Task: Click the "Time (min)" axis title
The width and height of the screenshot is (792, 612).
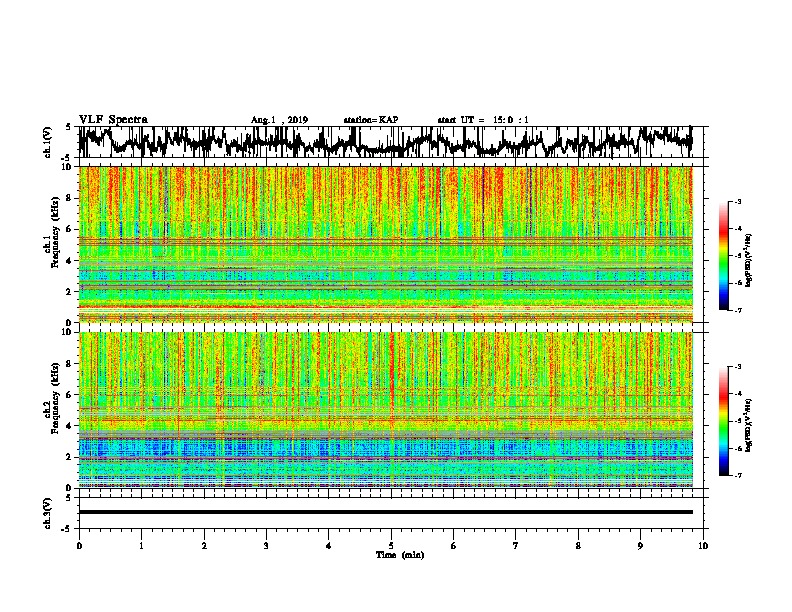Action: point(400,555)
